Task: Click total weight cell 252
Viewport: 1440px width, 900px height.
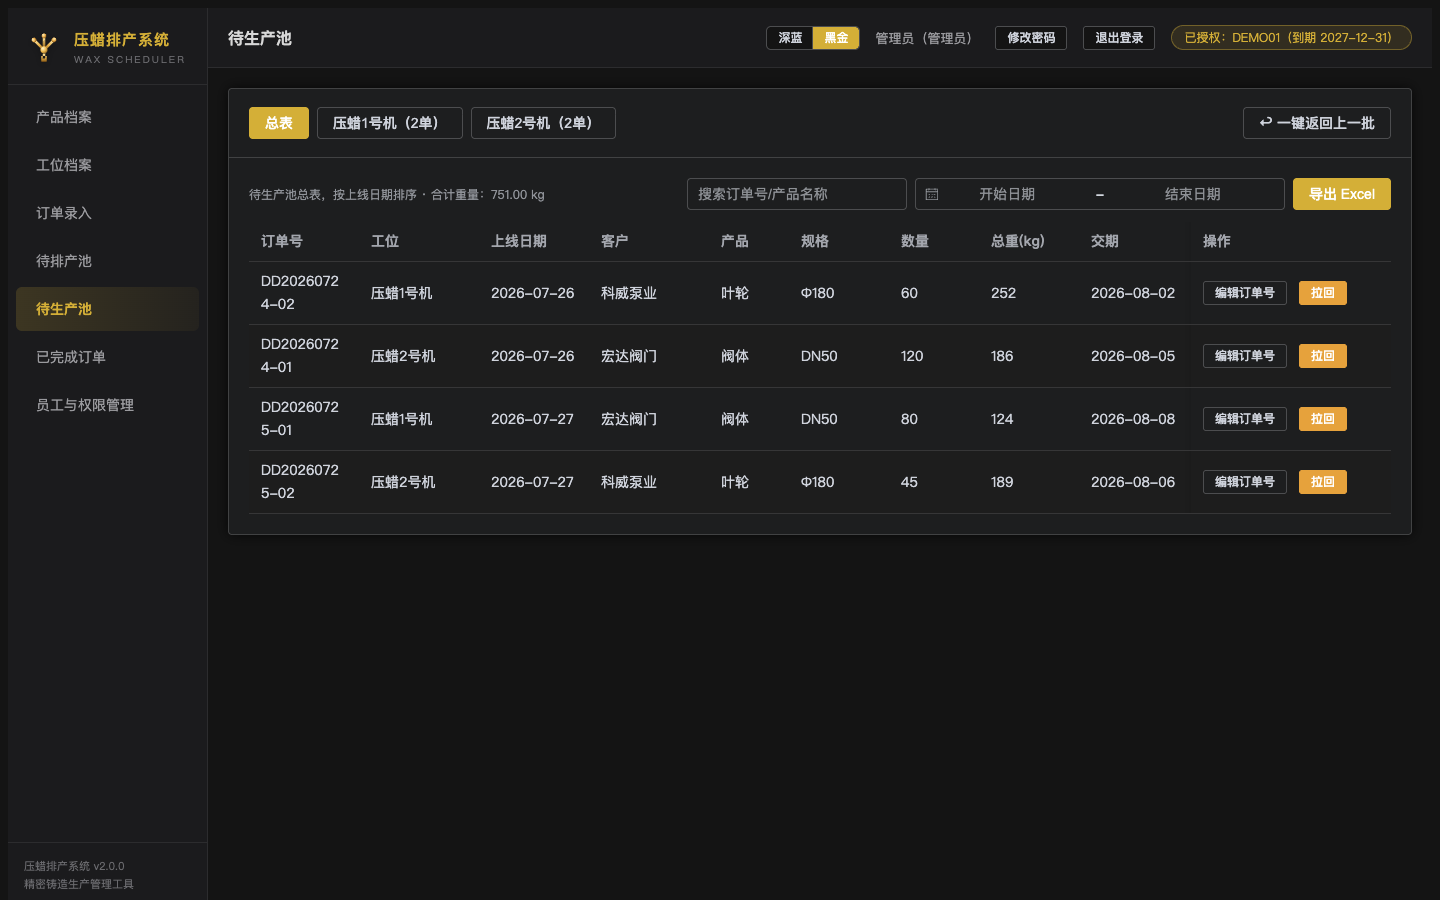Action: click(x=1003, y=293)
